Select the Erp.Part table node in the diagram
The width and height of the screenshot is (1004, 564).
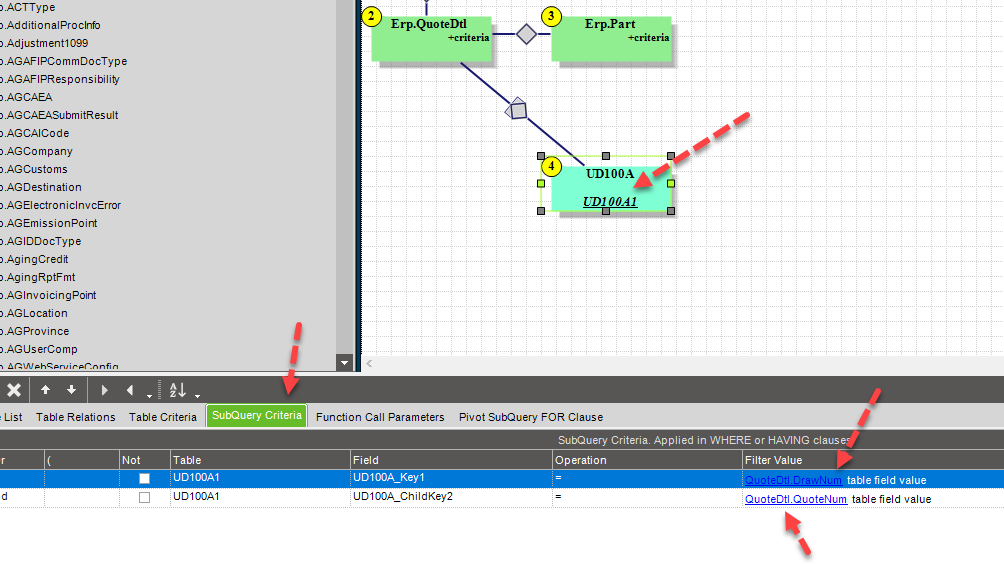[611, 39]
